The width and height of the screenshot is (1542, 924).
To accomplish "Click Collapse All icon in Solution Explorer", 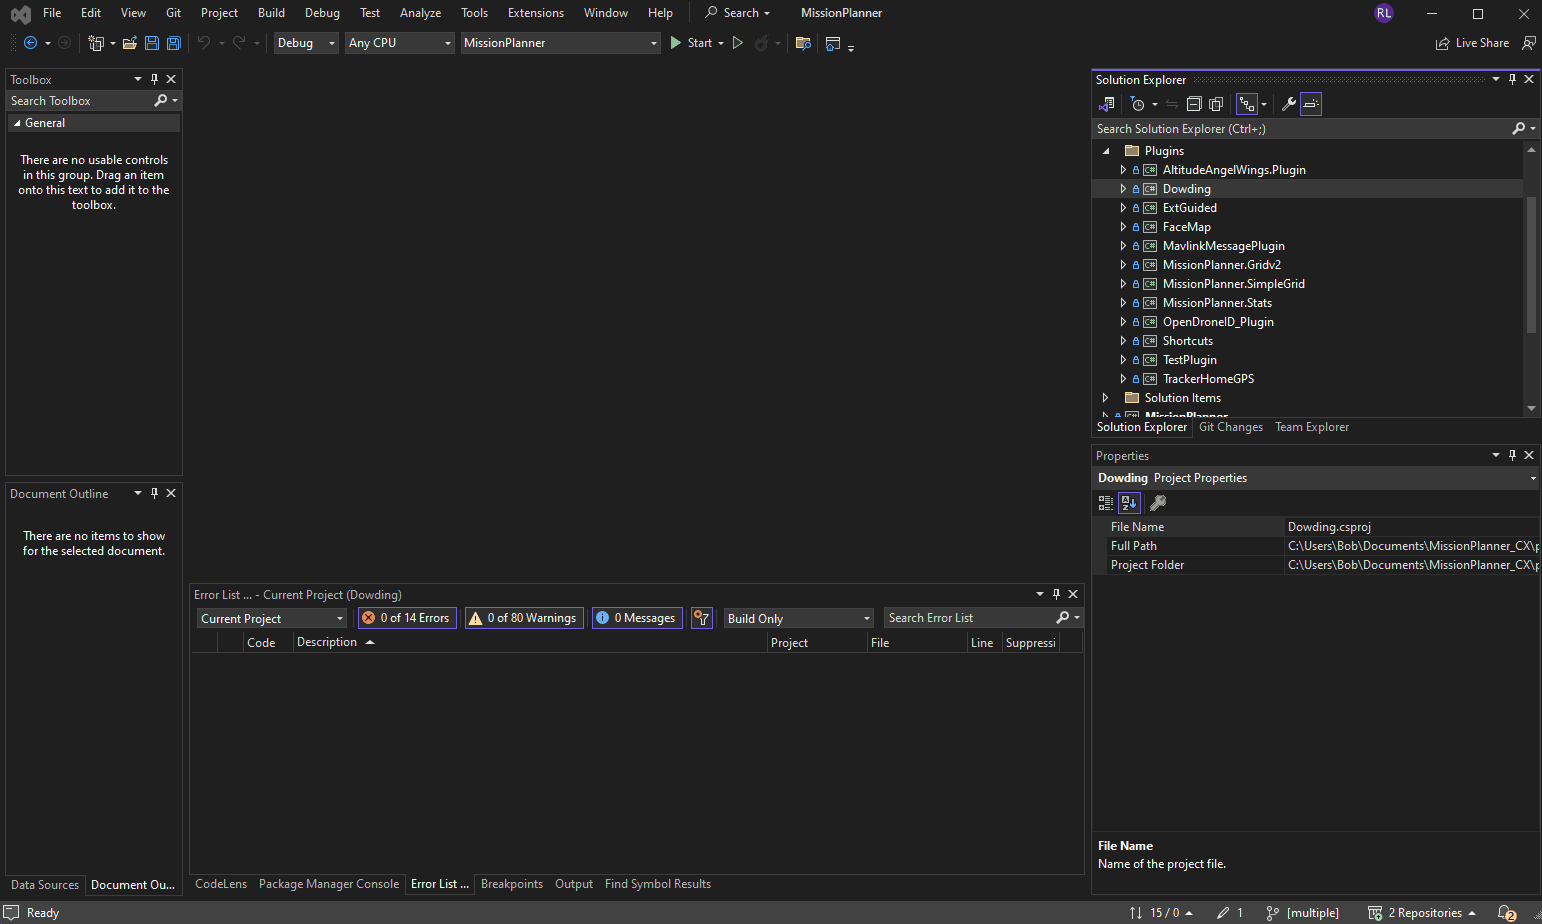I will 1194,104.
